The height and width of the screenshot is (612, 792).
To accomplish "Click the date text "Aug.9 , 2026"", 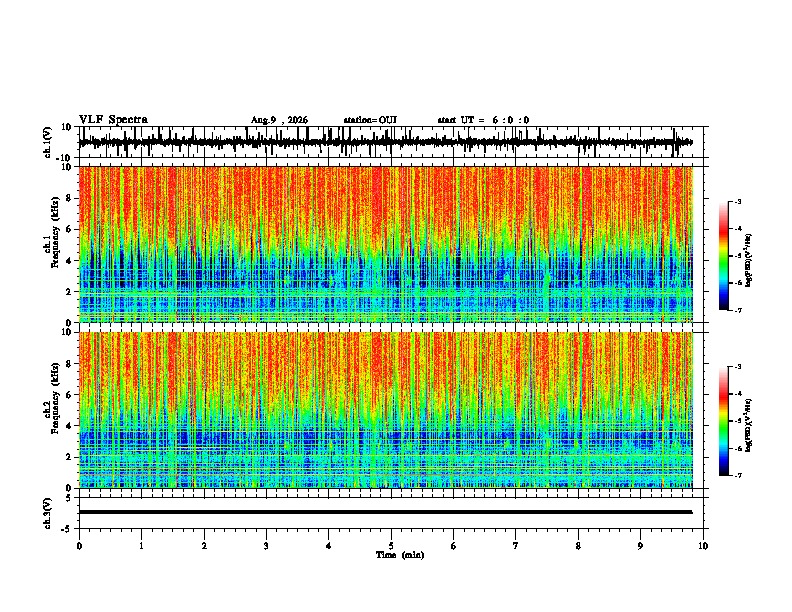I will (279, 120).
